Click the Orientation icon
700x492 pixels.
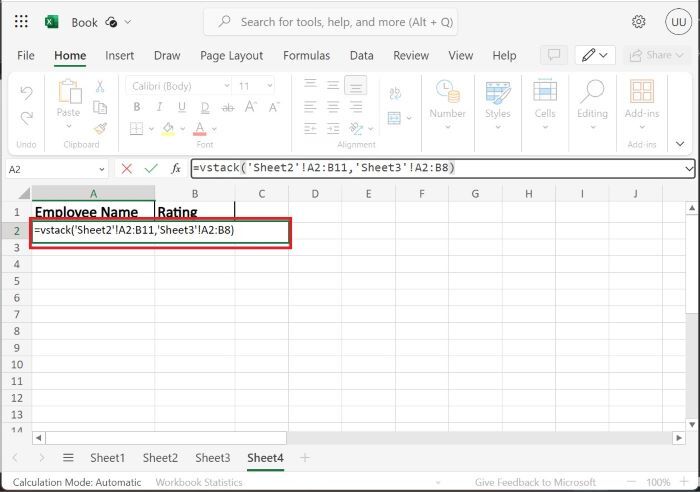click(356, 129)
